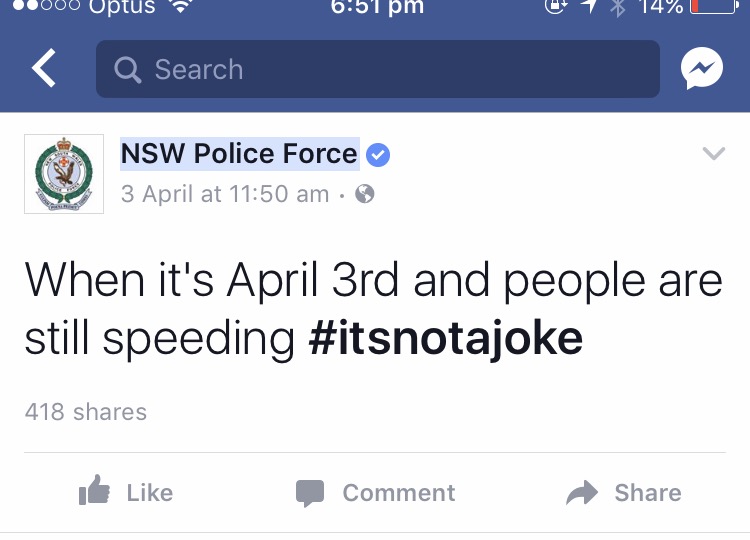Image resolution: width=750 pixels, height=540 pixels.
Task: Tap the search magnifier icon
Action: coord(128,70)
